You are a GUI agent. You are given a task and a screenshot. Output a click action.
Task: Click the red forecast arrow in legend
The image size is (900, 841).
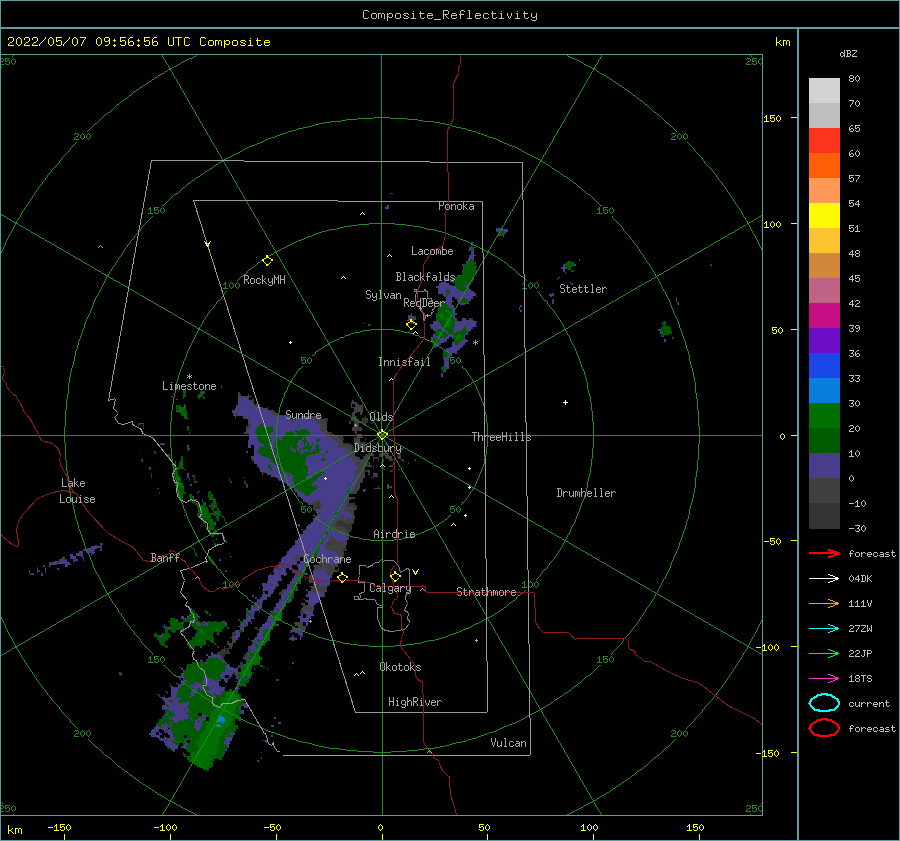[x=824, y=553]
